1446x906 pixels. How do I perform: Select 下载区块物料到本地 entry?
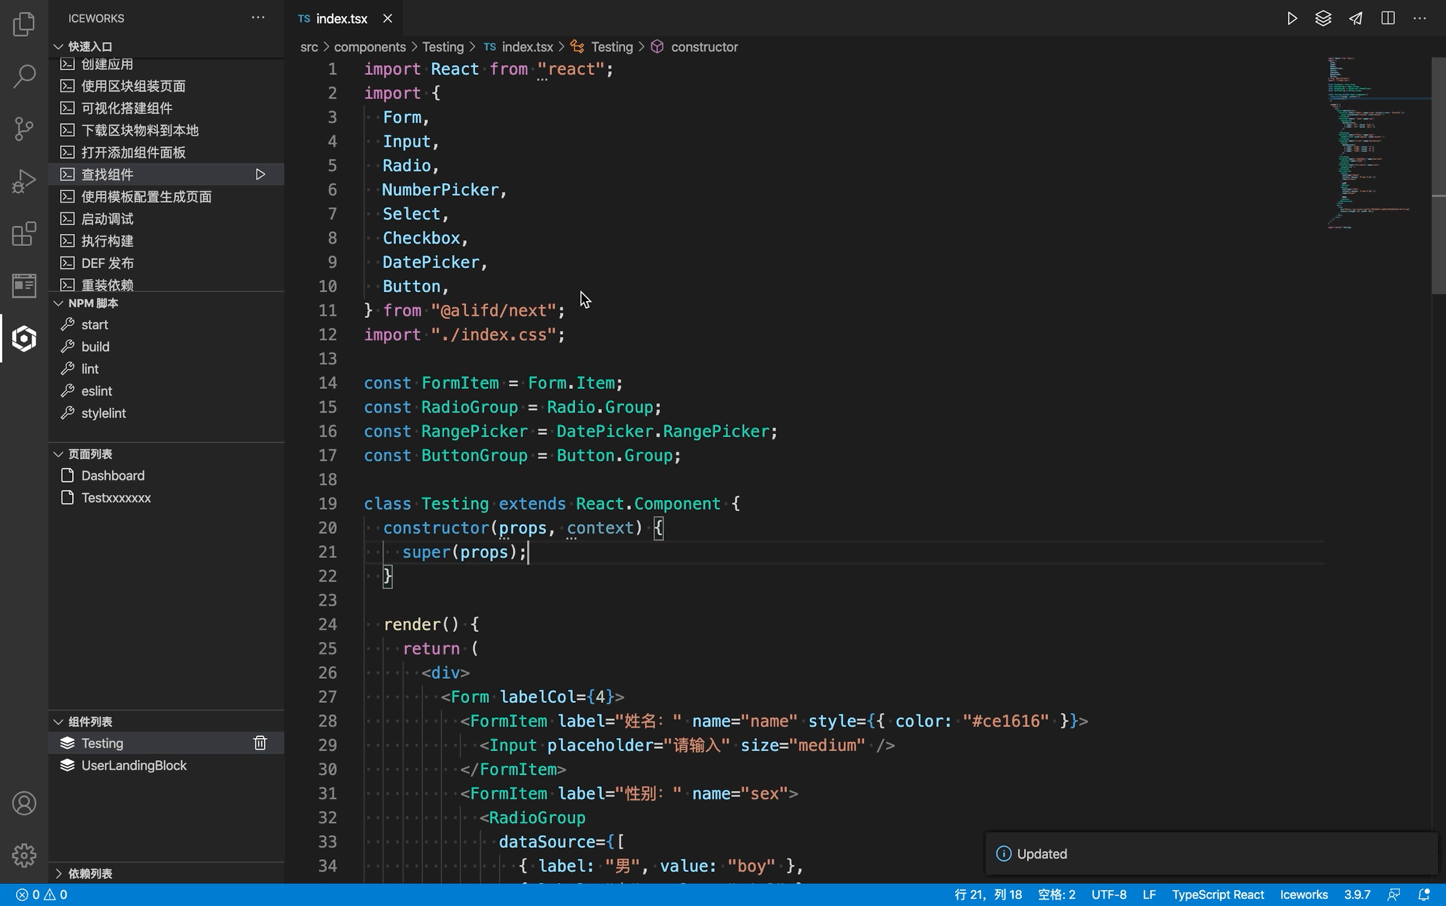click(166, 130)
